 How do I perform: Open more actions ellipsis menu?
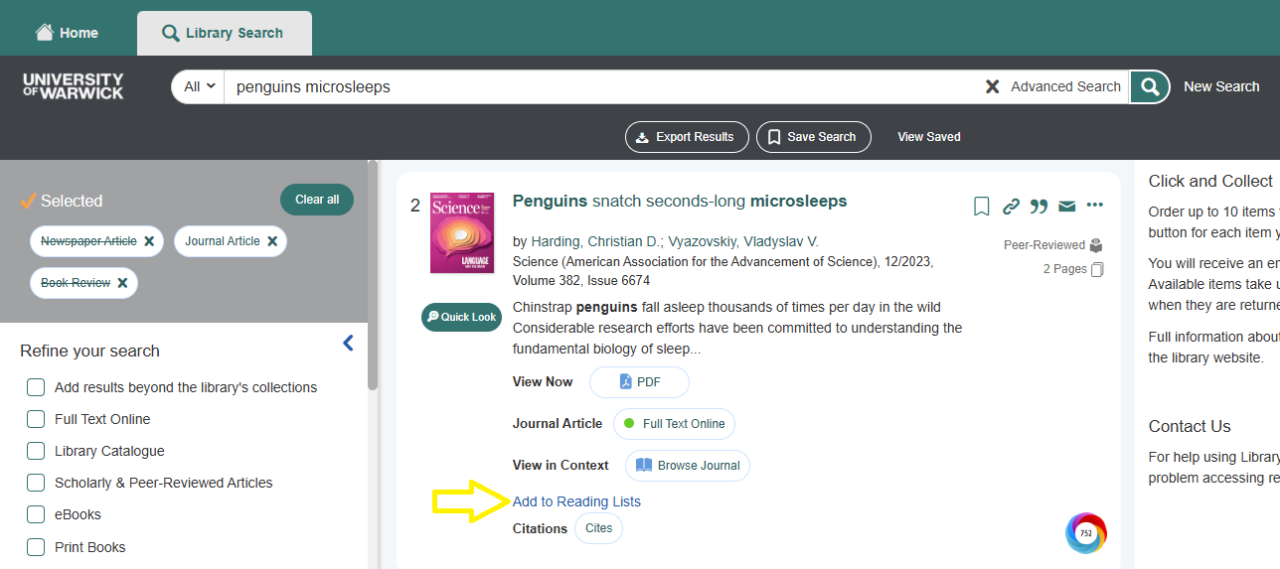[1095, 205]
